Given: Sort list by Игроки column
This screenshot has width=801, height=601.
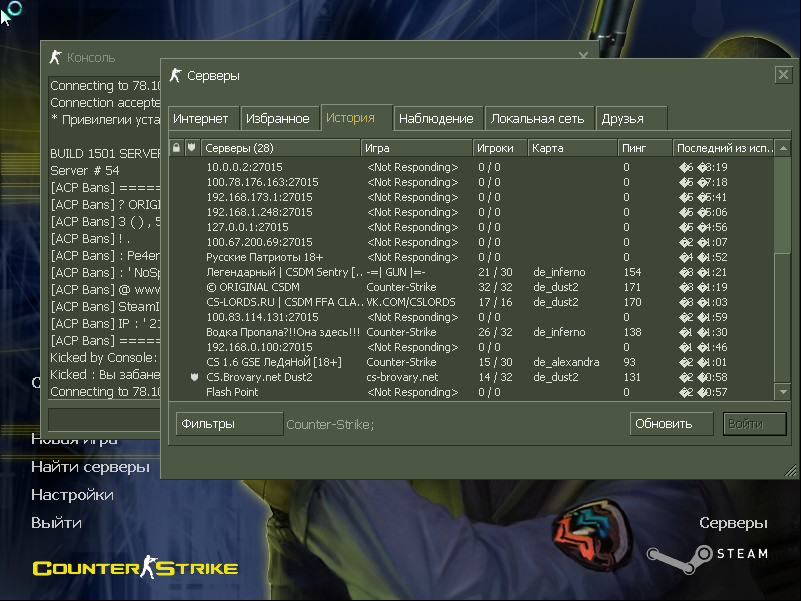Looking at the screenshot, I should (500, 148).
